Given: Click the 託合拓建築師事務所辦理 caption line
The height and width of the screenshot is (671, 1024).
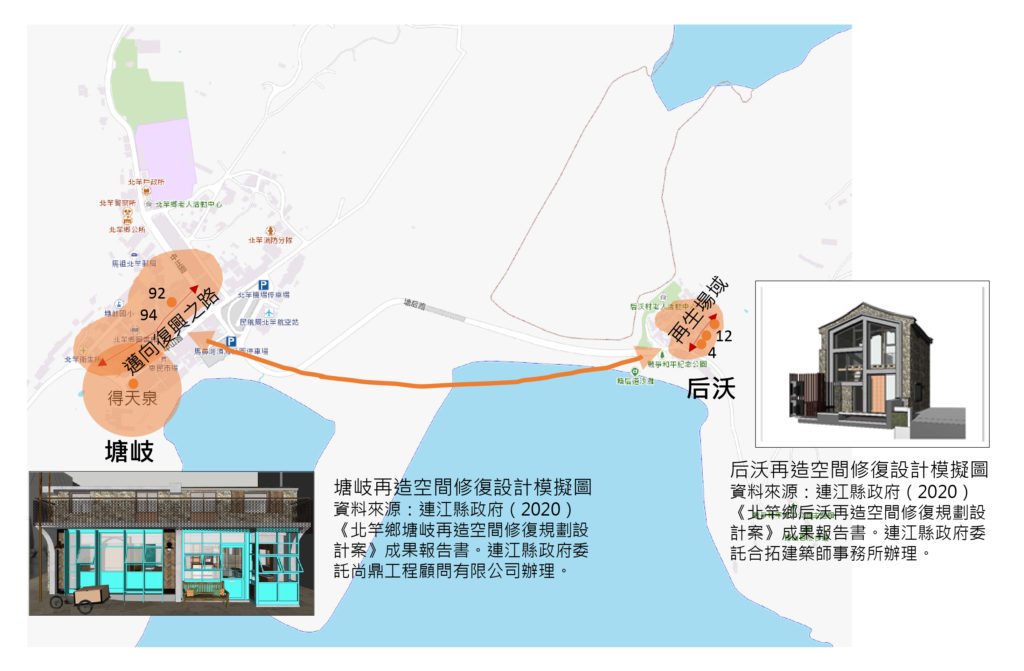Looking at the screenshot, I should pos(831,553).
